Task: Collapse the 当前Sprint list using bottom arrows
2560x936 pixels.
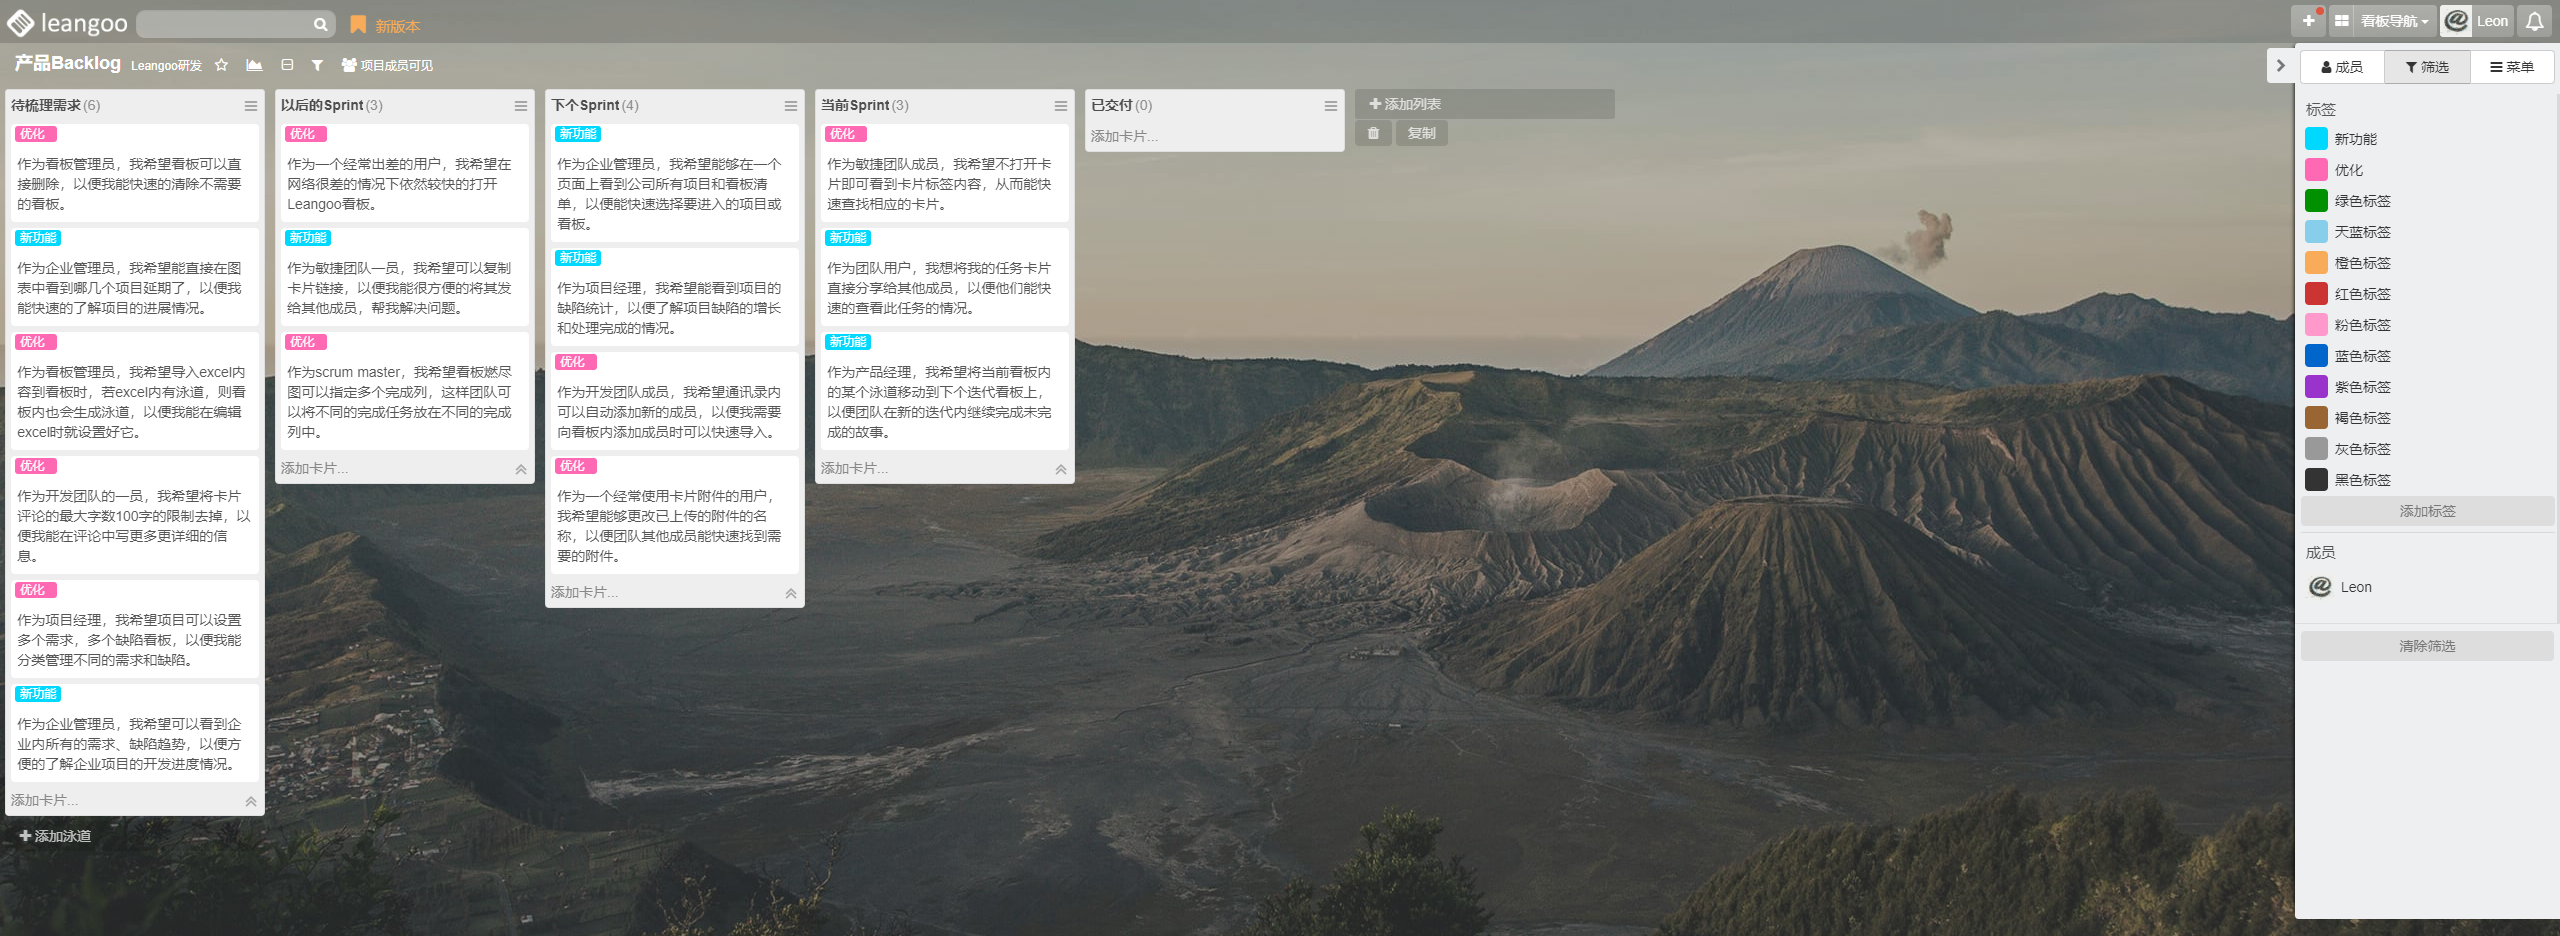Action: click(1061, 469)
